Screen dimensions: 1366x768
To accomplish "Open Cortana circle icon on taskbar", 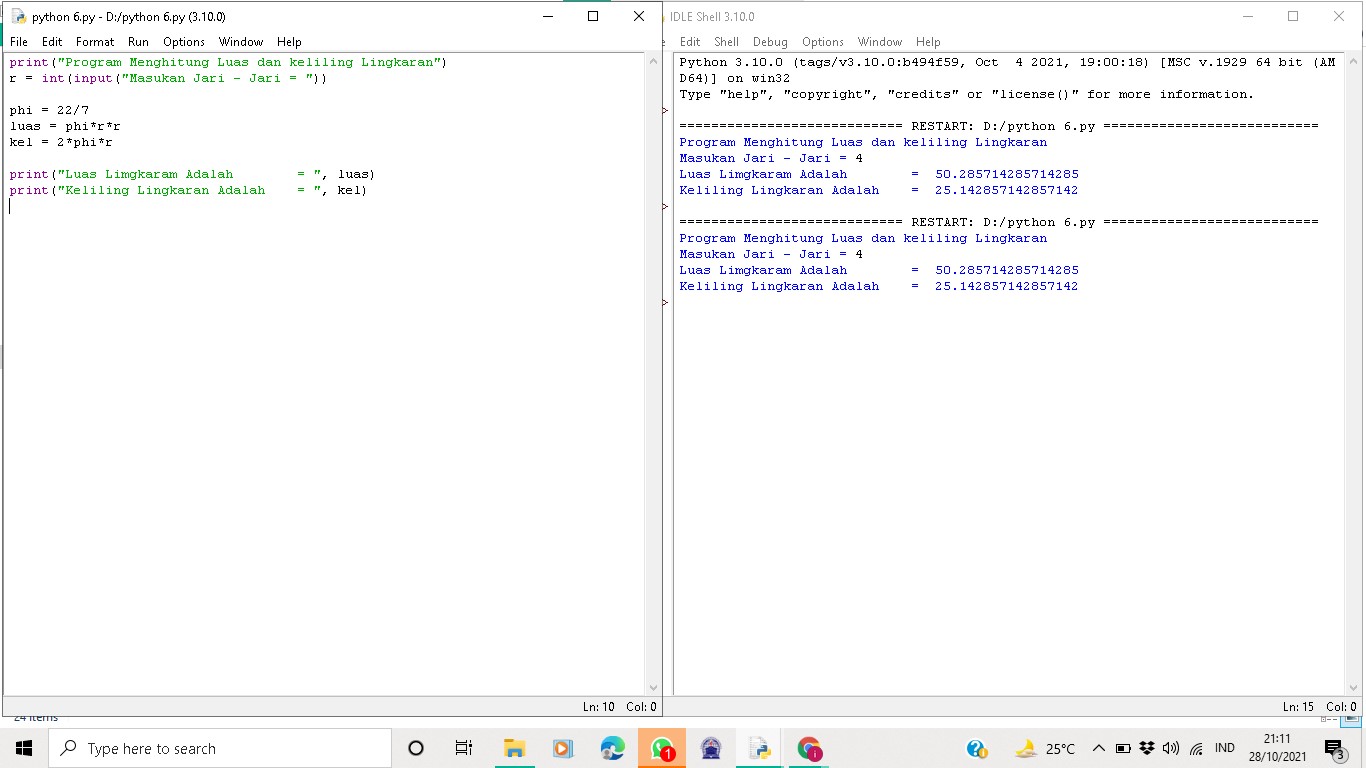I will tap(416, 748).
